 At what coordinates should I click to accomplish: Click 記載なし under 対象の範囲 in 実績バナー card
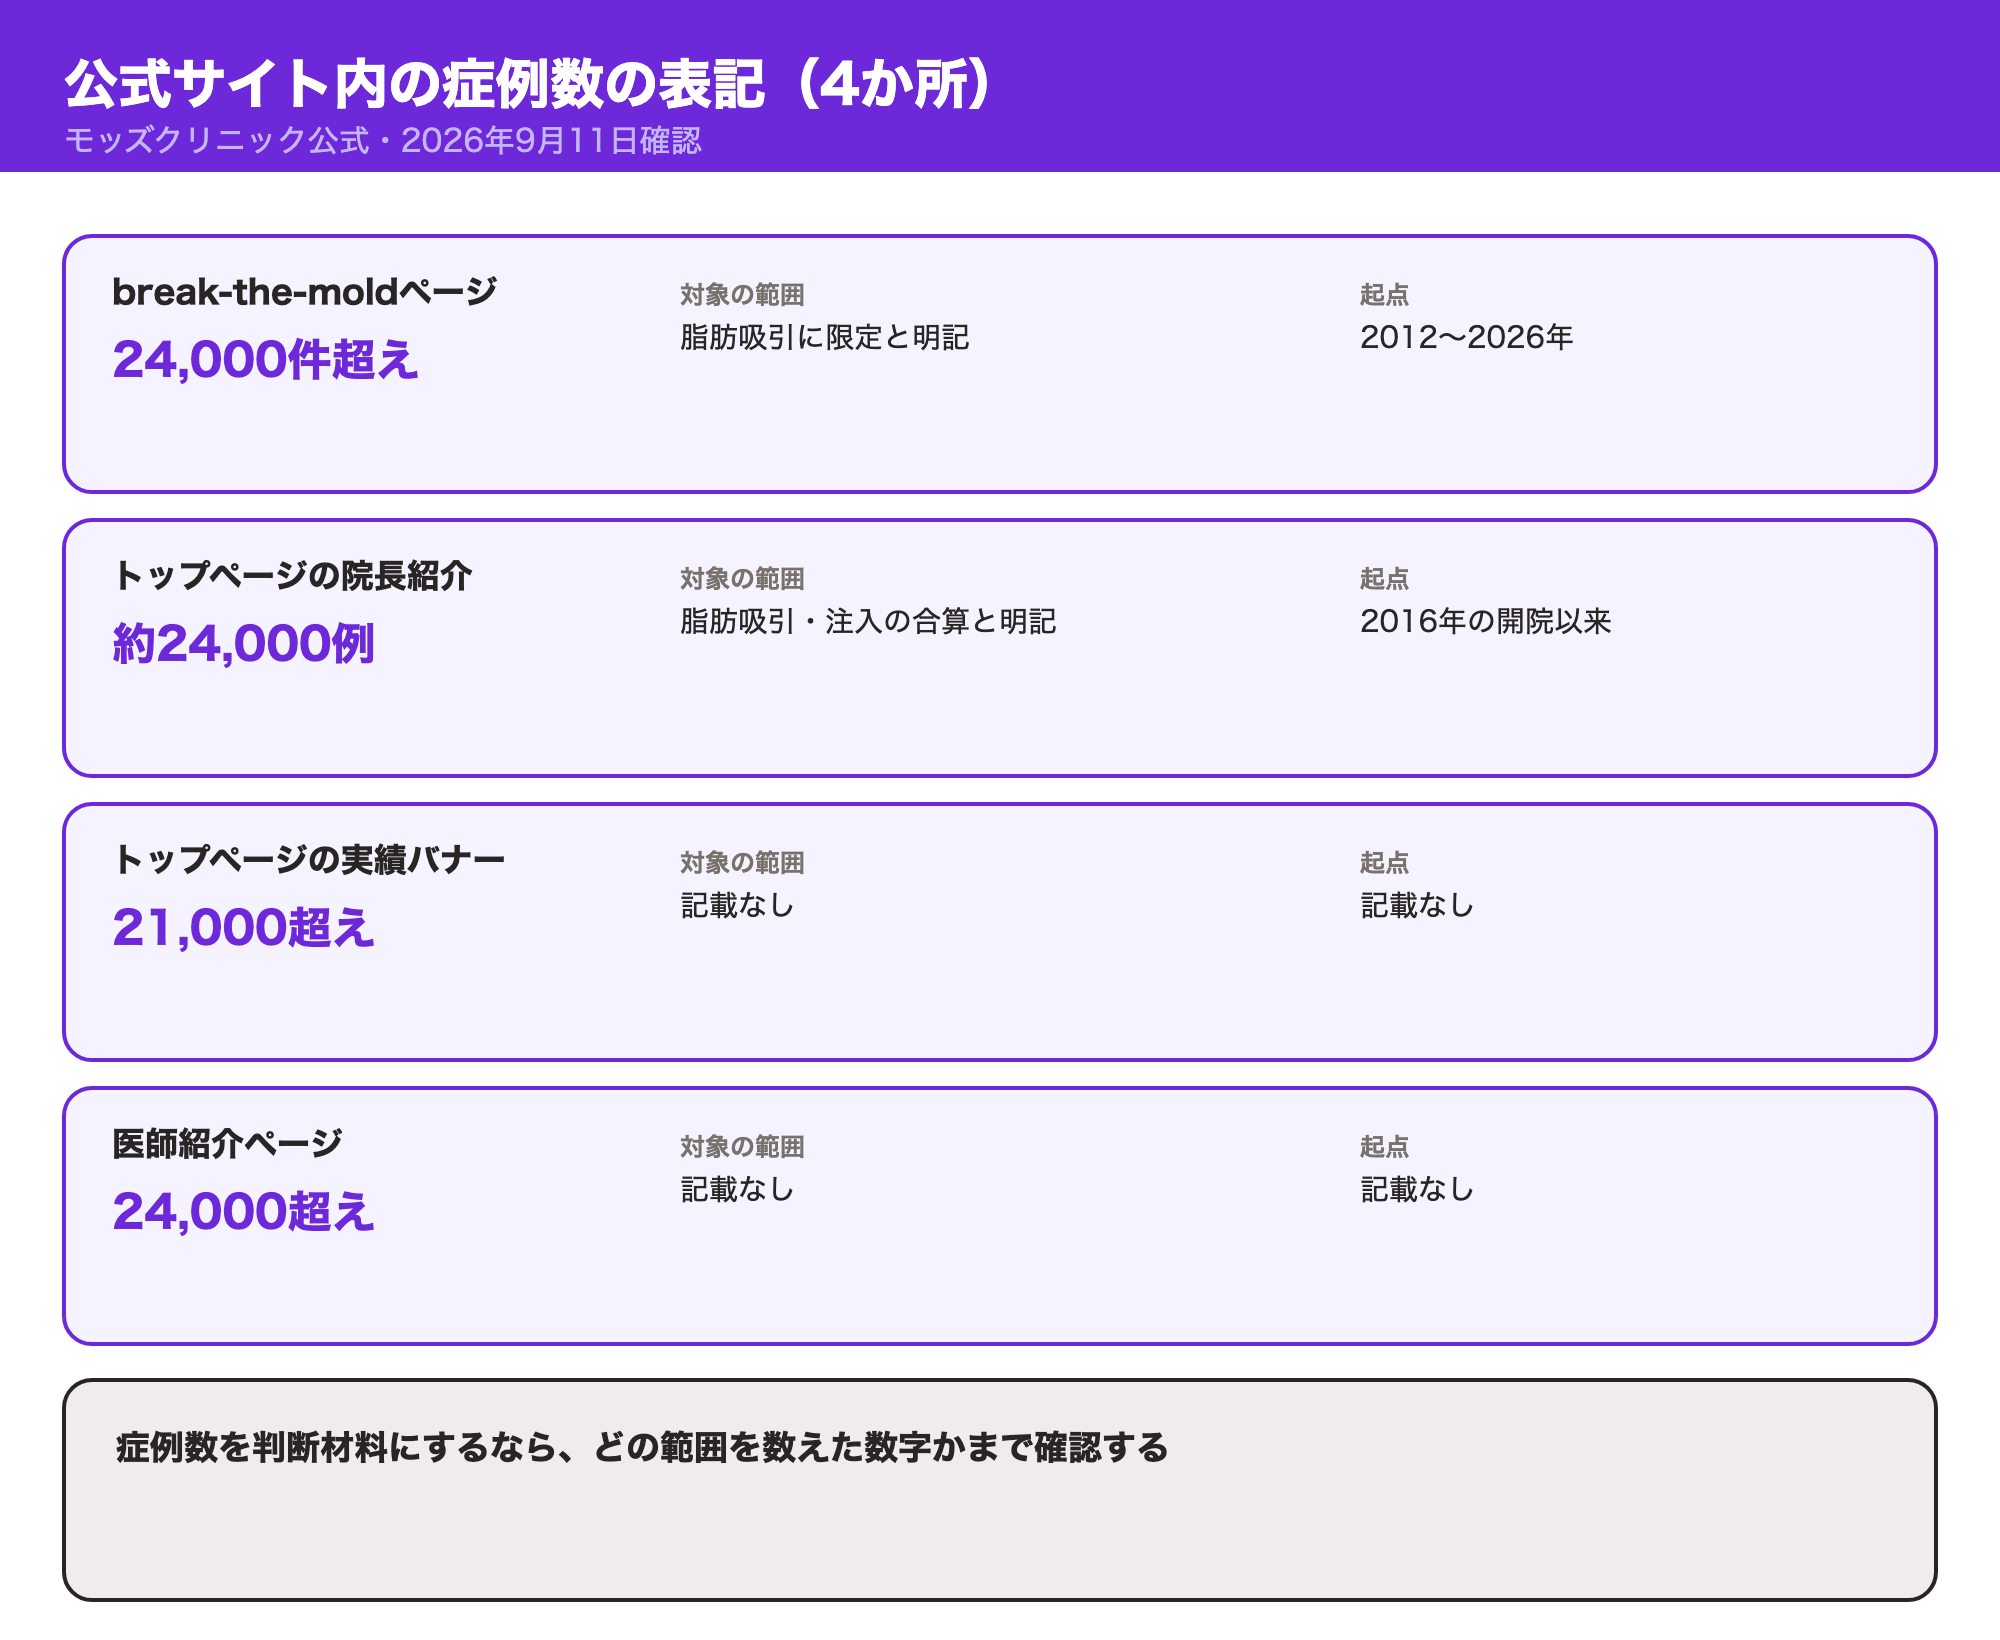(x=738, y=905)
